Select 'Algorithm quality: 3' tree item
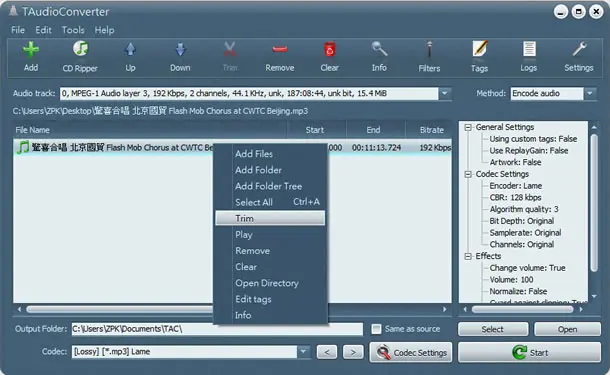This screenshot has height=375, width=610. (x=524, y=209)
